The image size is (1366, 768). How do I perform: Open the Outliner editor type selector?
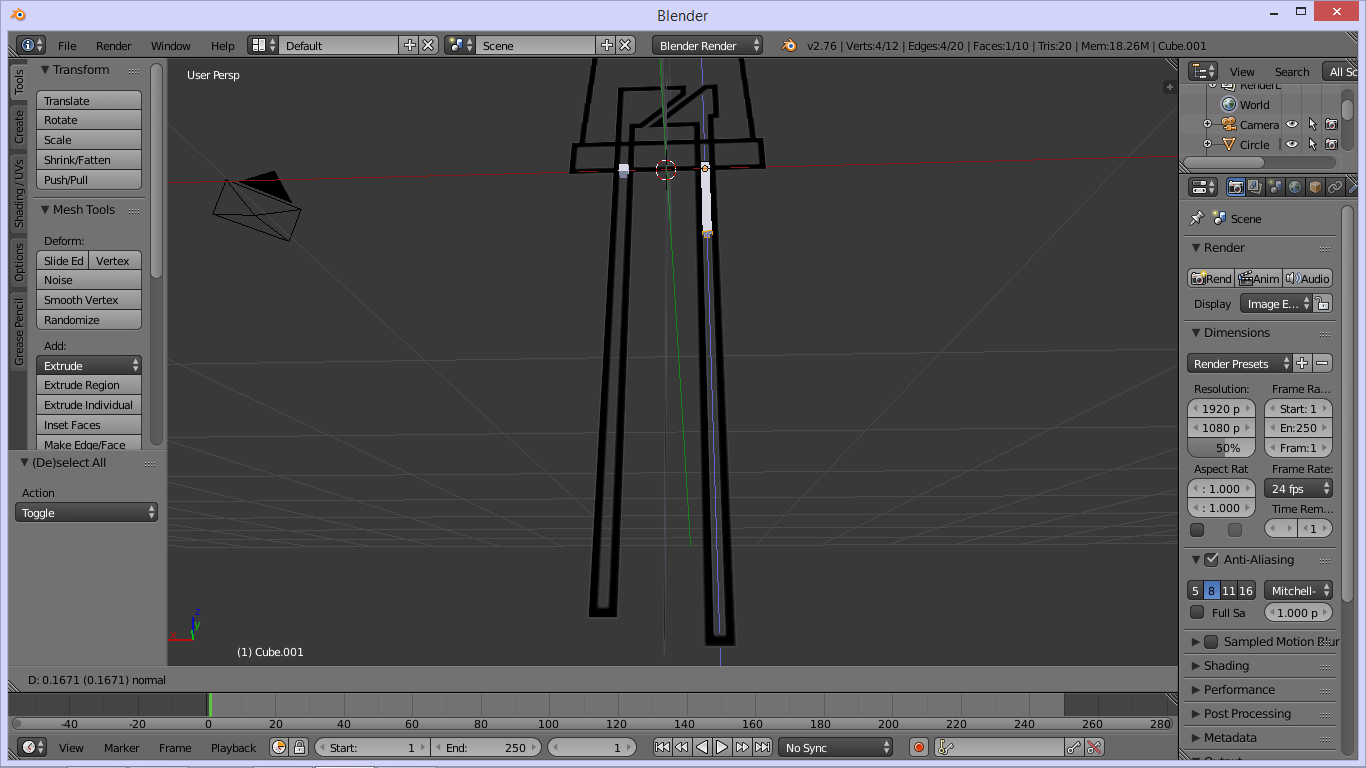point(1203,71)
